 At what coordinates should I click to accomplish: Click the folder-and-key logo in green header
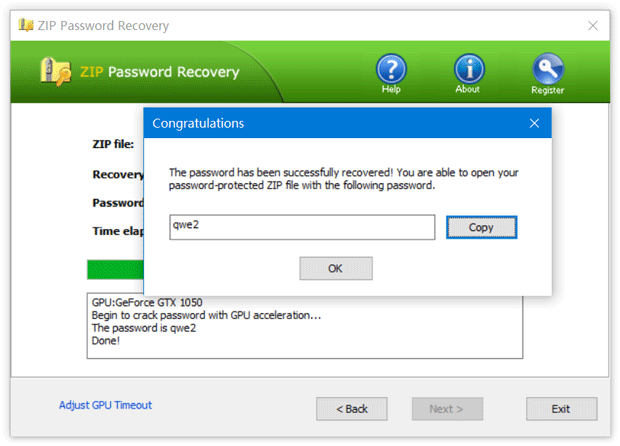tap(58, 72)
